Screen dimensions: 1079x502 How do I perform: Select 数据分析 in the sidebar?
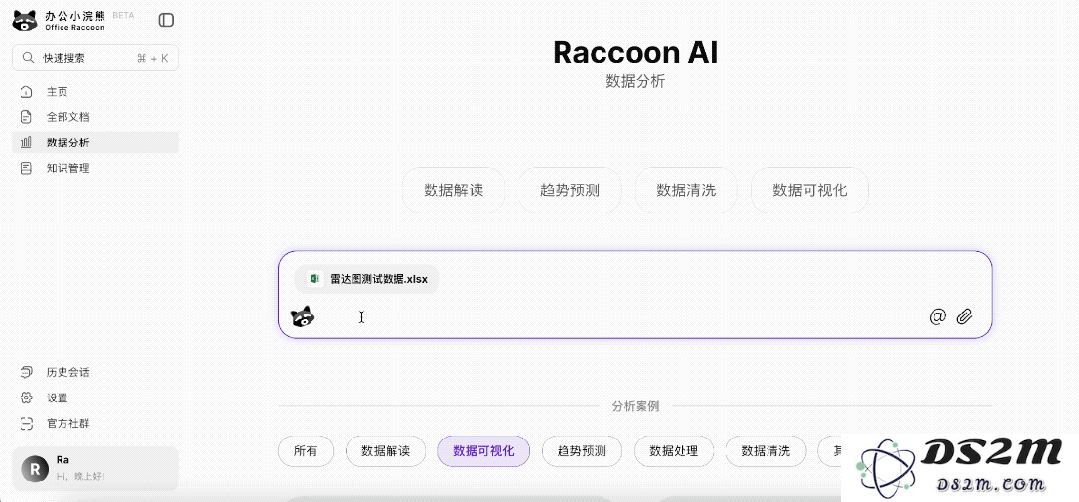(x=95, y=142)
